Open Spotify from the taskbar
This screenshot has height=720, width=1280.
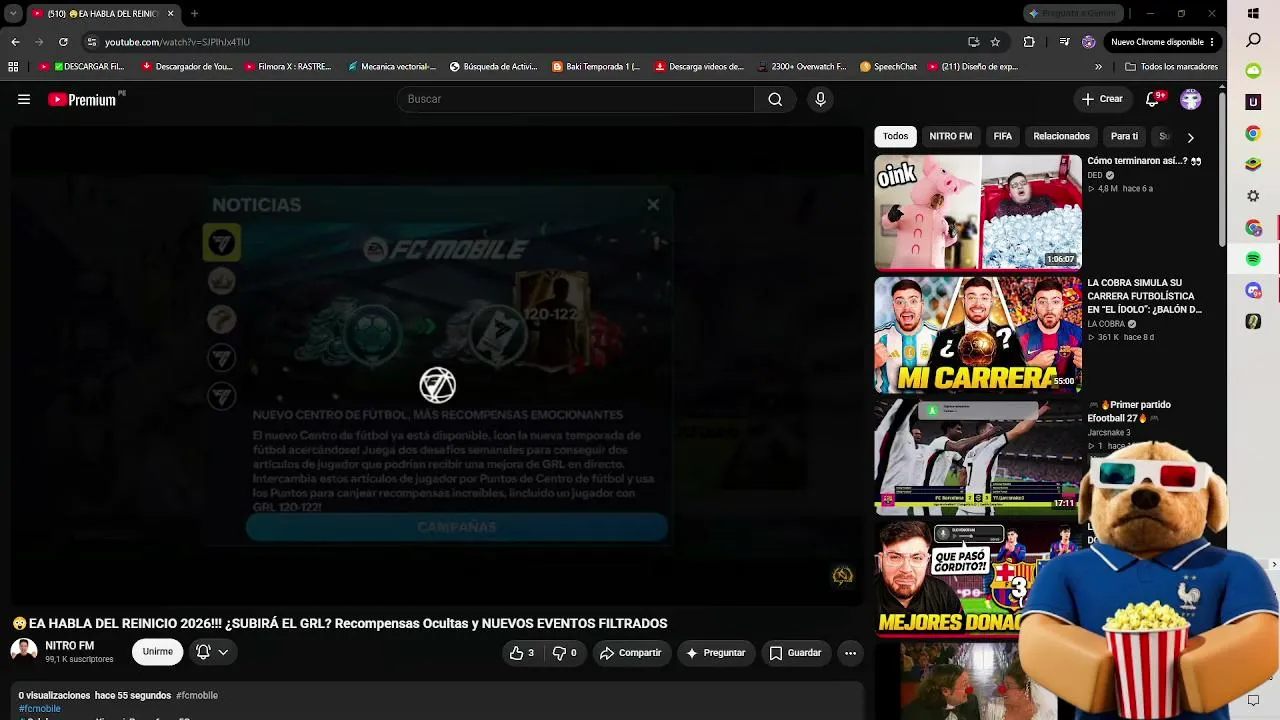1253,259
